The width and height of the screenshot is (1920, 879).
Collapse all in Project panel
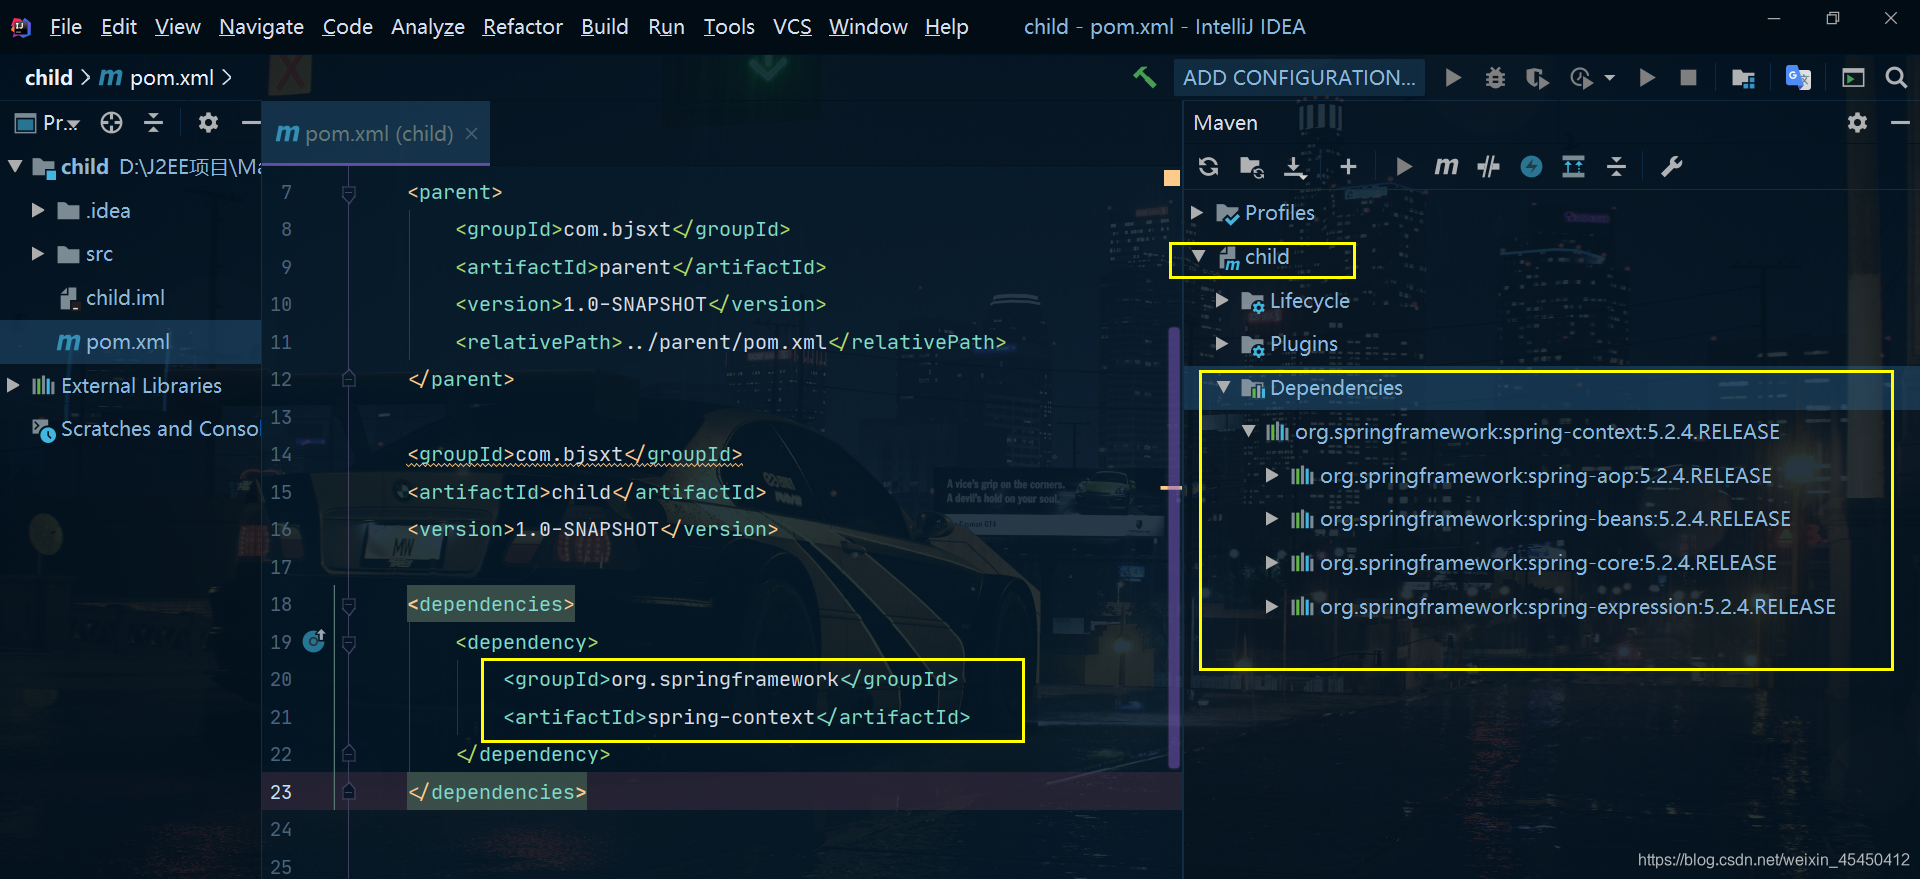point(153,122)
